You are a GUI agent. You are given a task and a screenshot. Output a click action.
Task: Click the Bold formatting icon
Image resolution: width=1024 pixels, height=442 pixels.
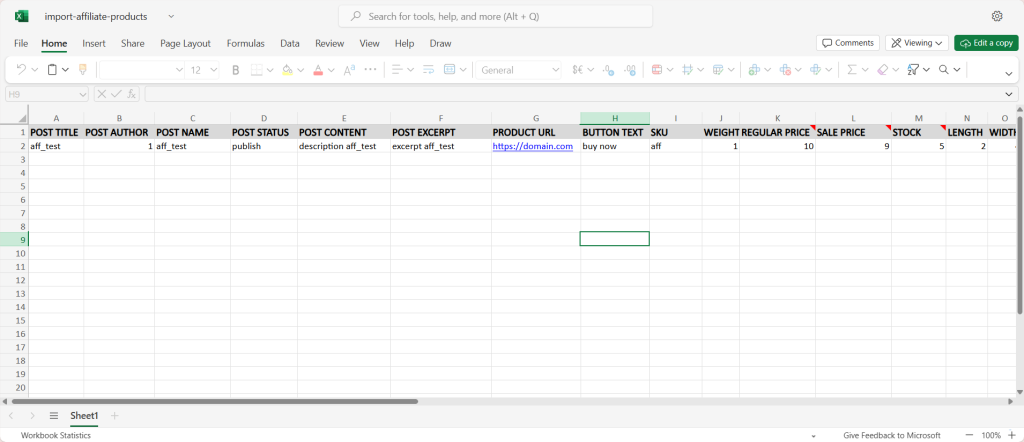[236, 70]
